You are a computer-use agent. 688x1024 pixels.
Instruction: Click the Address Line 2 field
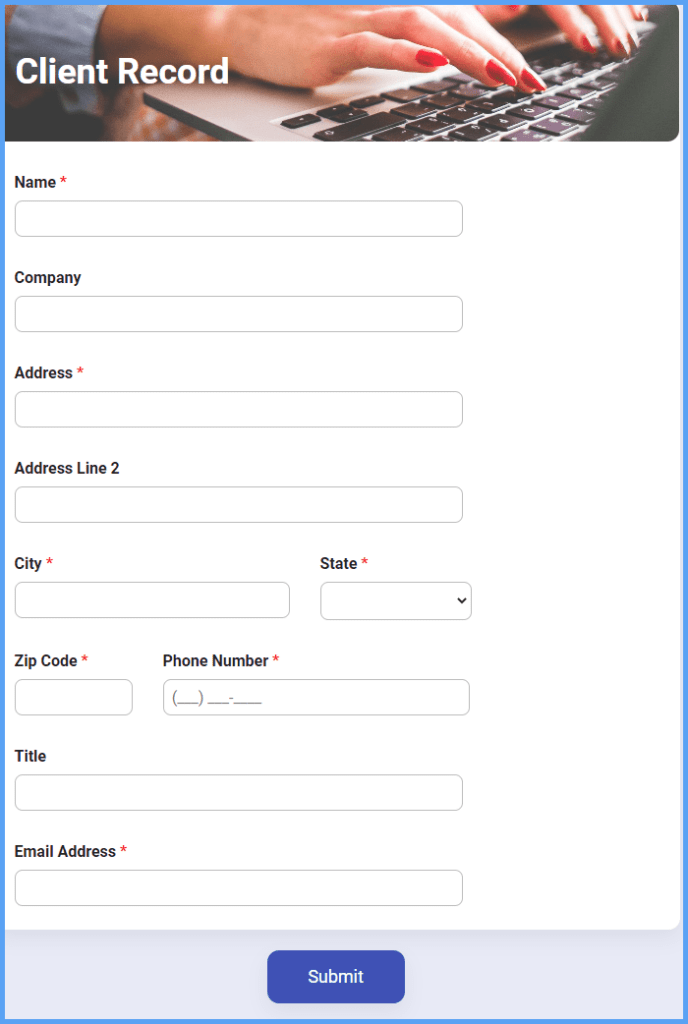point(238,504)
